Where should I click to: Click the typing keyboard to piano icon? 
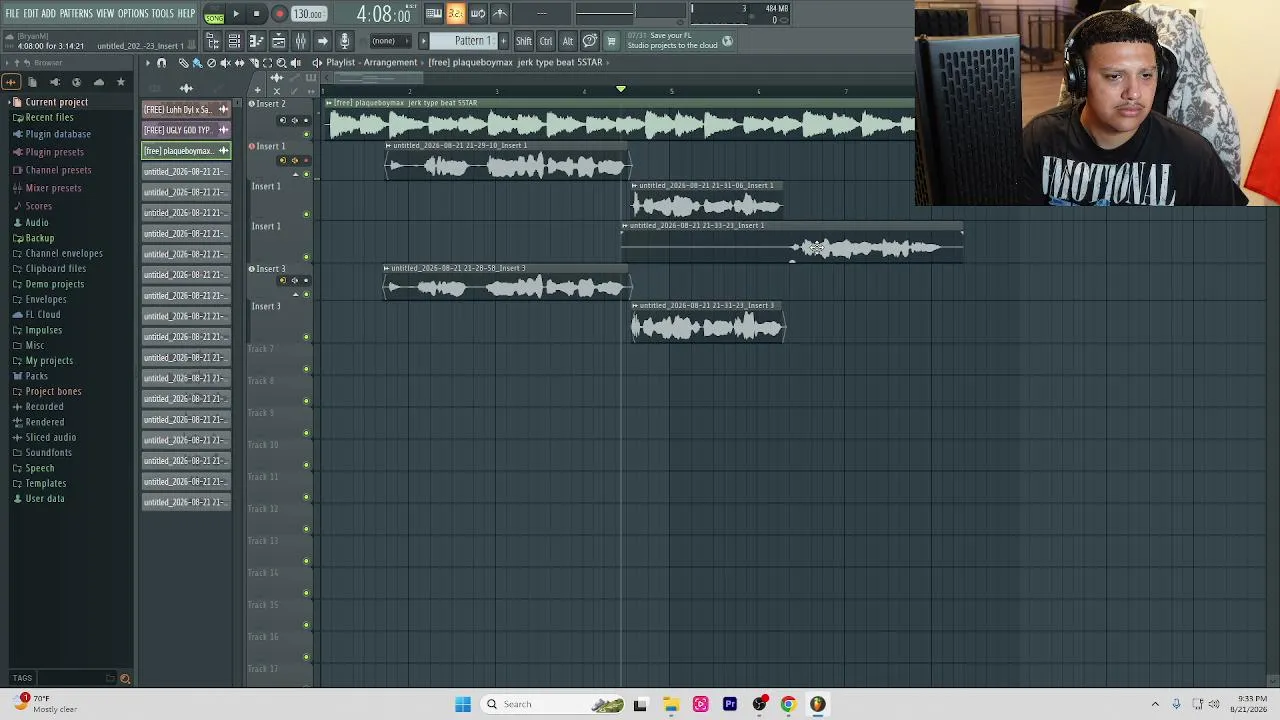(x=433, y=13)
